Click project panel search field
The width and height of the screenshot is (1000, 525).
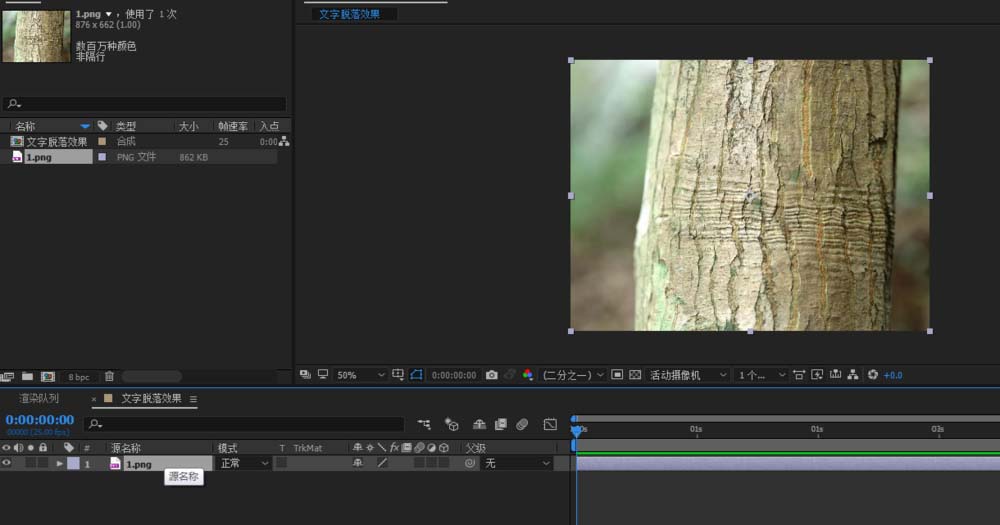144,103
